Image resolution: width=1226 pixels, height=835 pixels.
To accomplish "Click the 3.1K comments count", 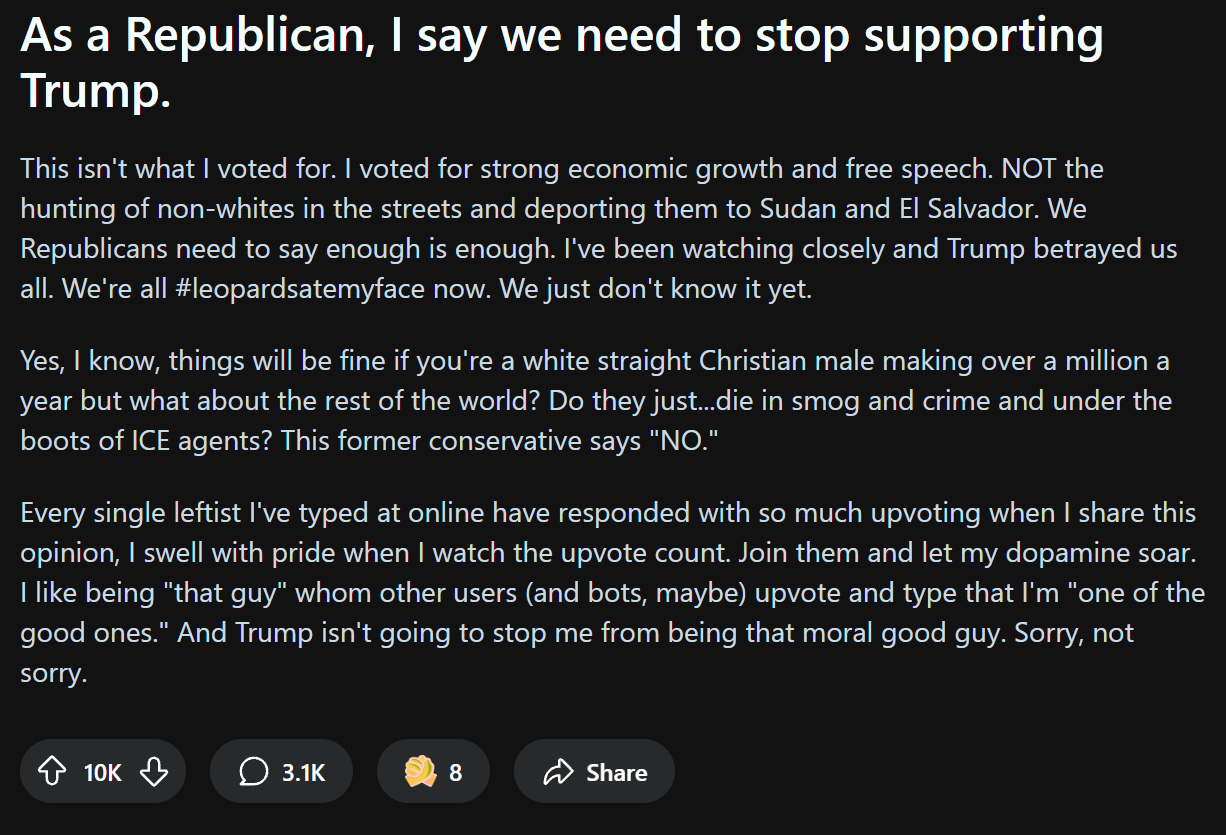I will [x=304, y=772].
